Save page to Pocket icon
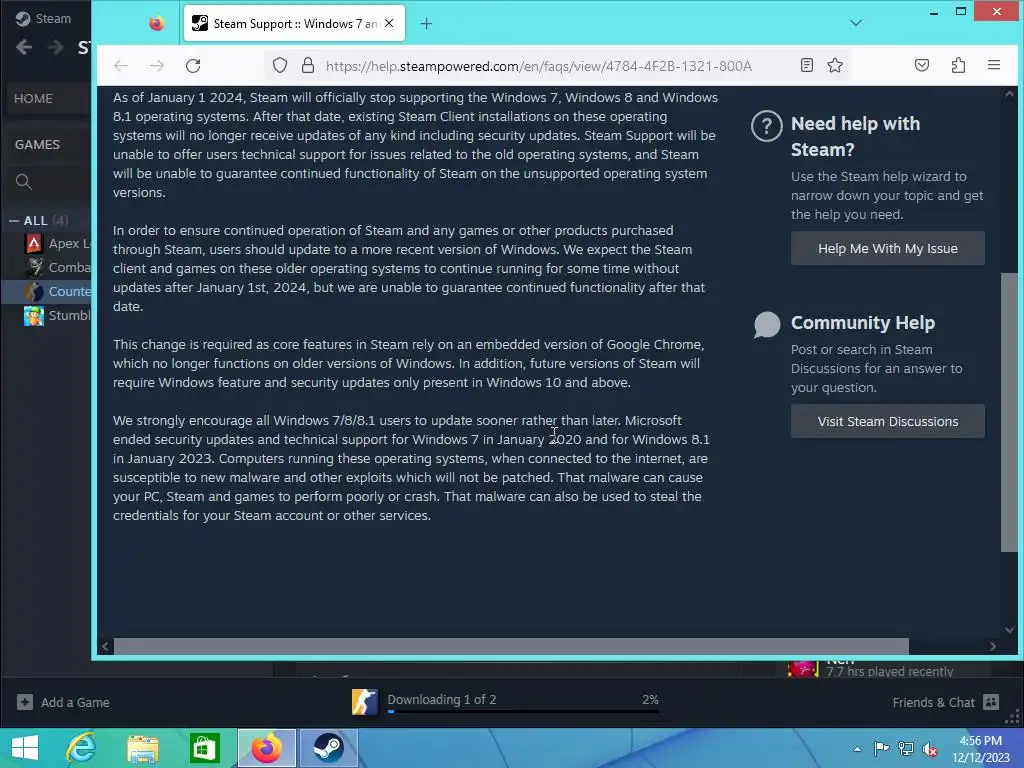Screen dimensions: 1024x768 (x=921, y=65)
